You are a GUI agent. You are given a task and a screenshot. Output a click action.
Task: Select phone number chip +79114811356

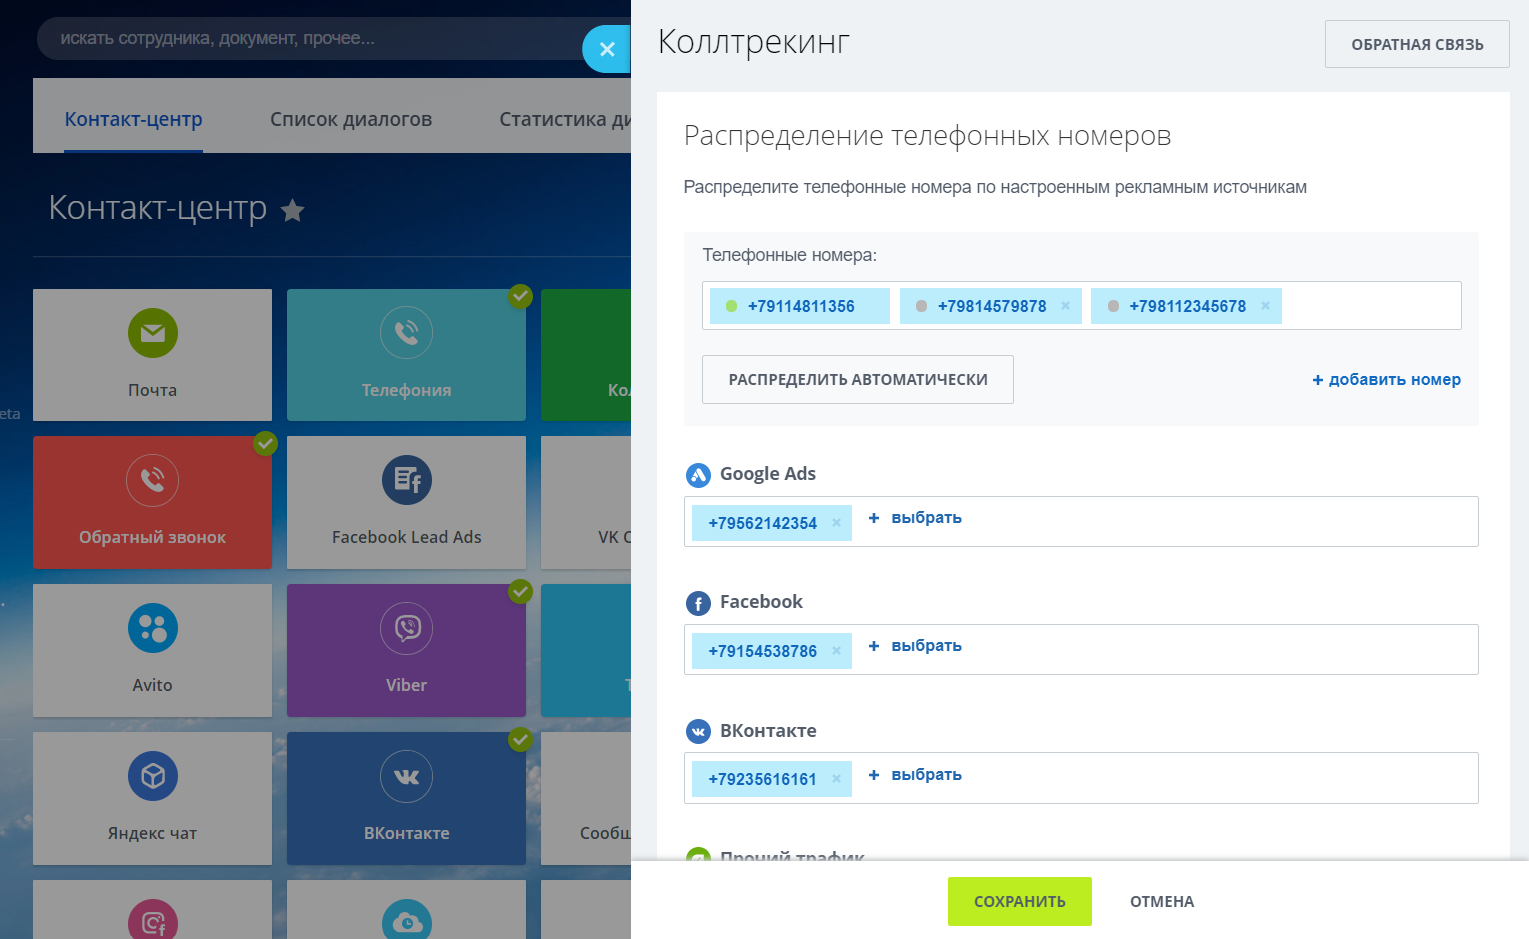click(800, 306)
